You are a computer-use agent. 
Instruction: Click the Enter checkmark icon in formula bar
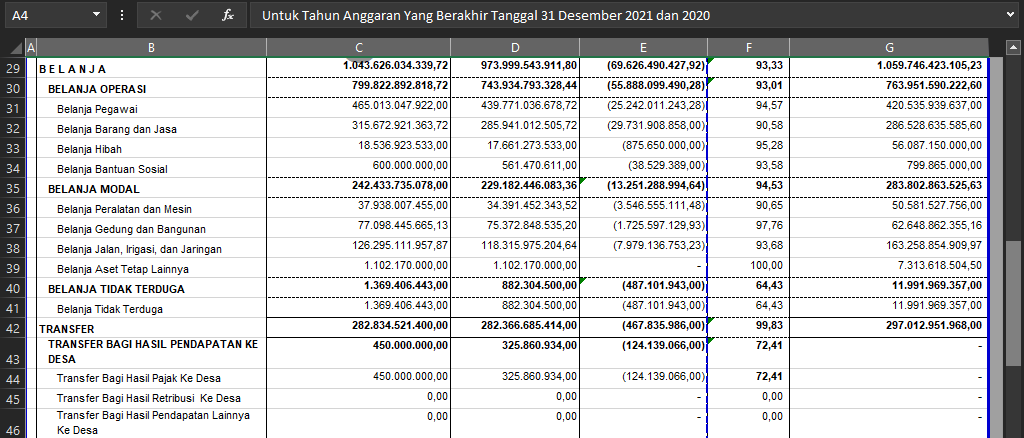(x=192, y=16)
